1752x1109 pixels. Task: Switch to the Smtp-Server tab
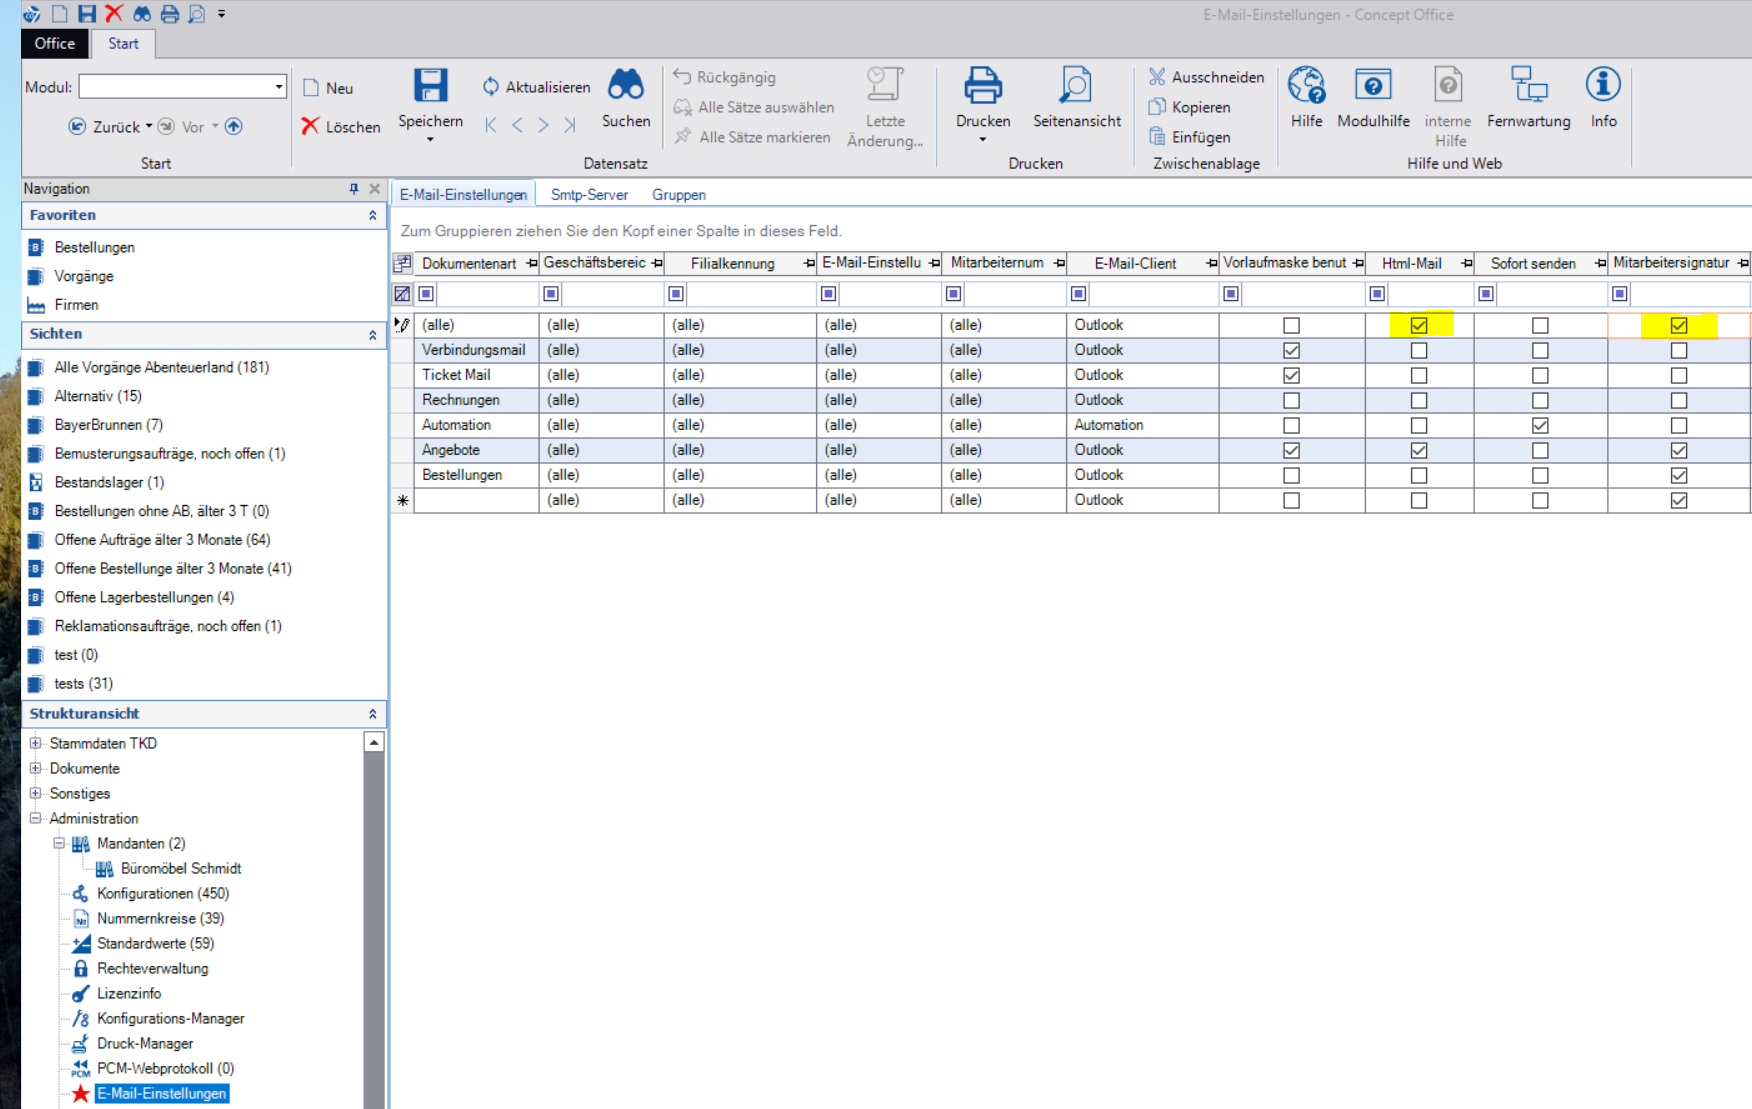[x=589, y=195]
